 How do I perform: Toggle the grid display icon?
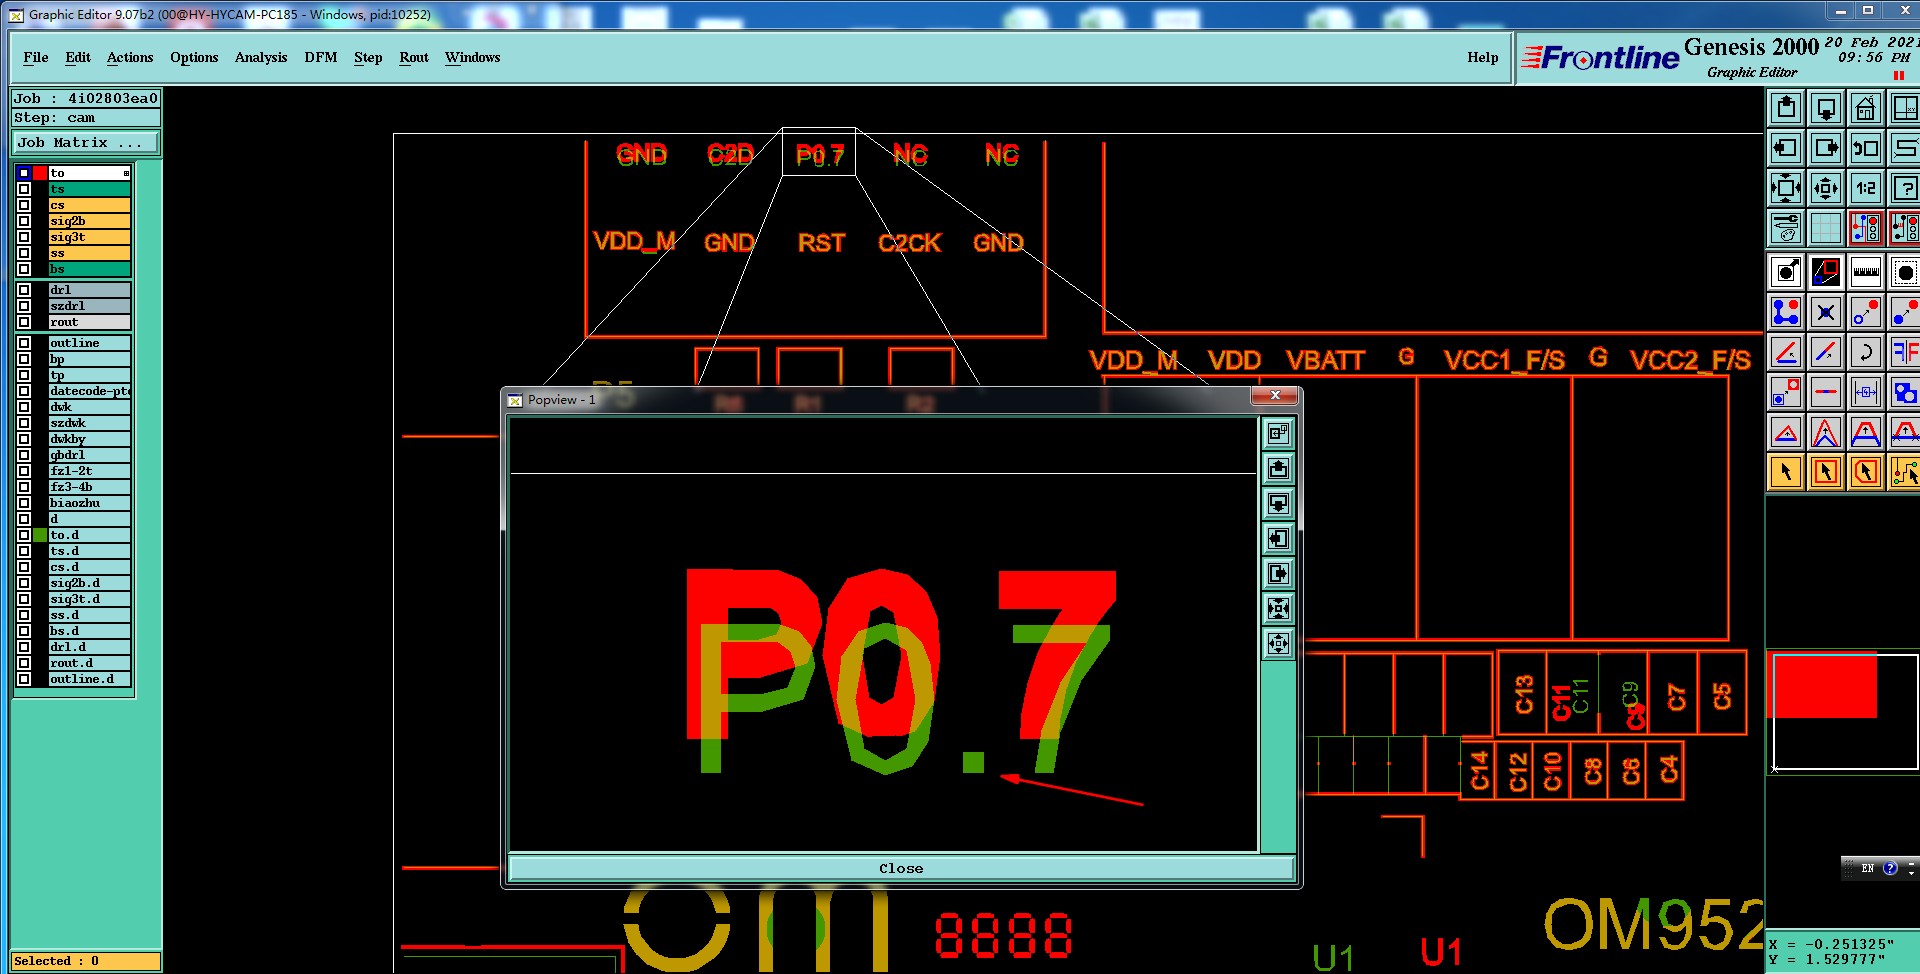coord(1826,228)
